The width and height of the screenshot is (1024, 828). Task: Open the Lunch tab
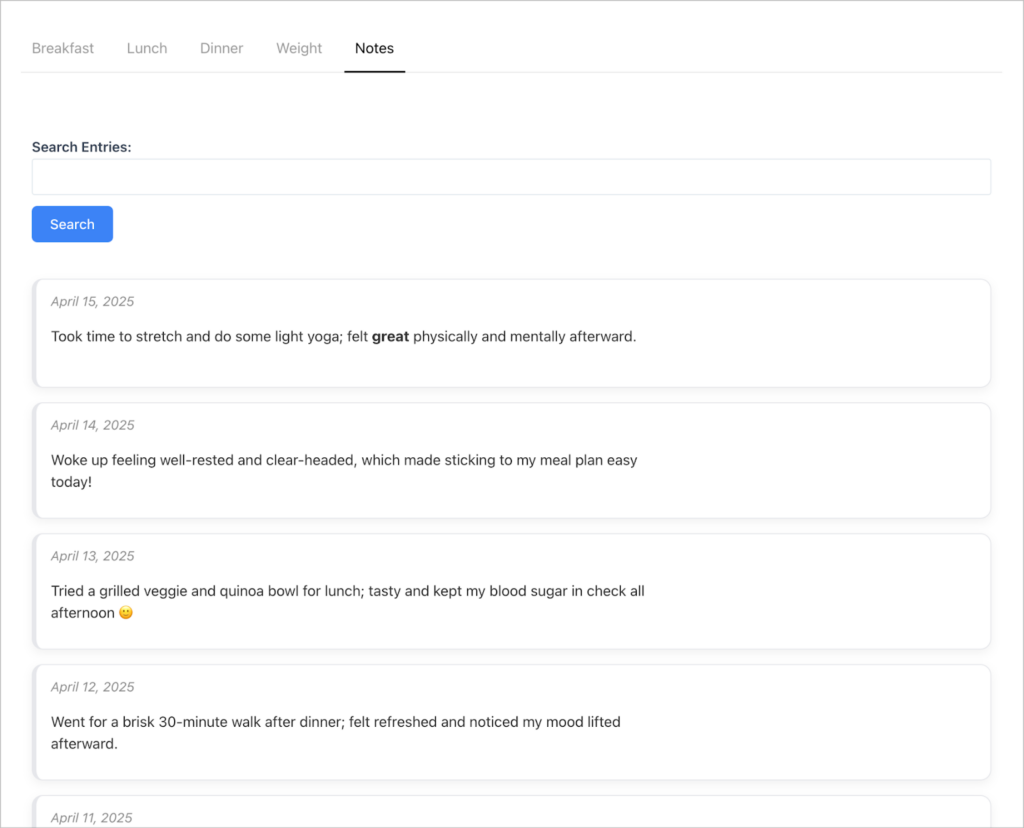[147, 48]
